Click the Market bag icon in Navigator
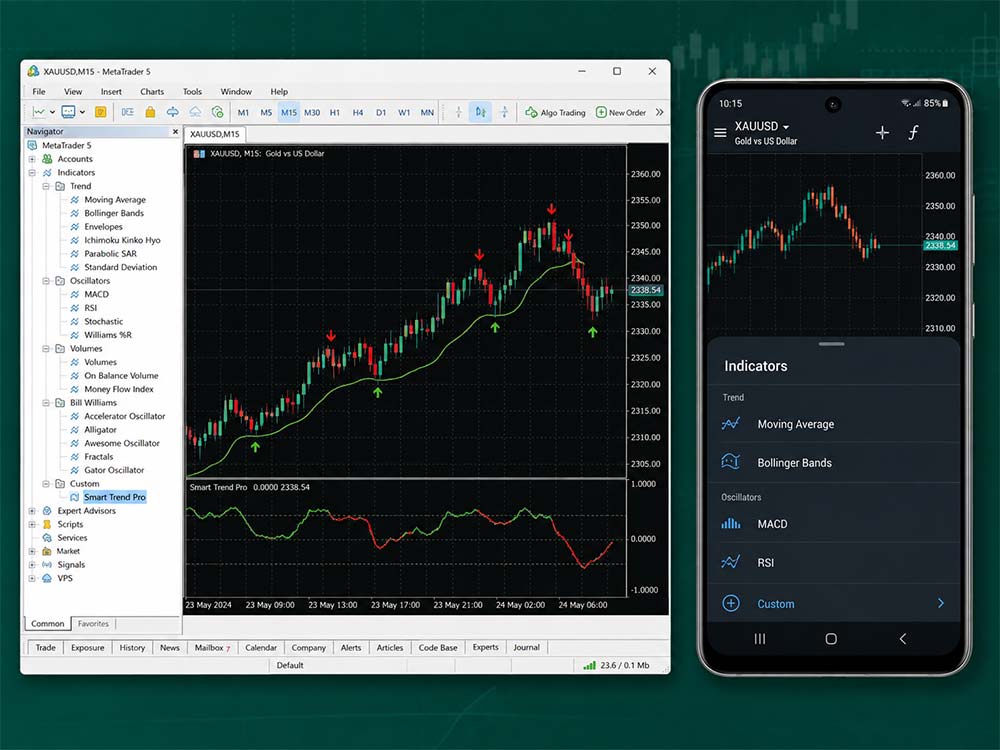The image size is (1000, 750). pyautogui.click(x=47, y=551)
